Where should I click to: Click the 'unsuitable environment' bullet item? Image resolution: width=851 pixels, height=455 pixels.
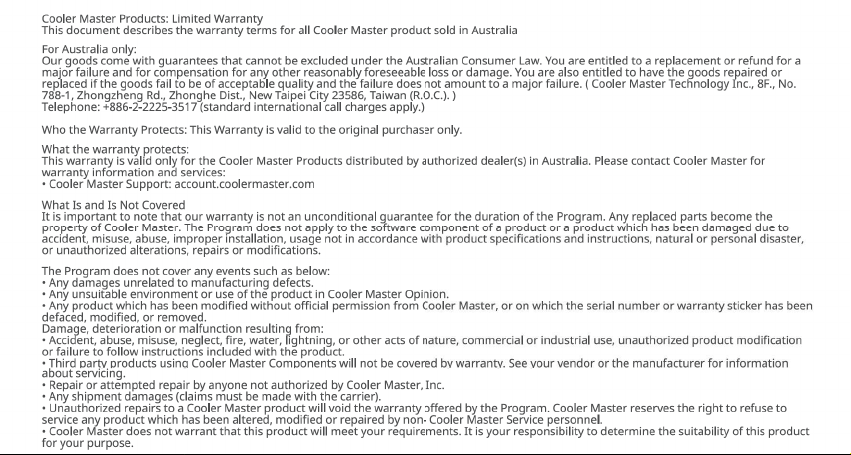245,294
